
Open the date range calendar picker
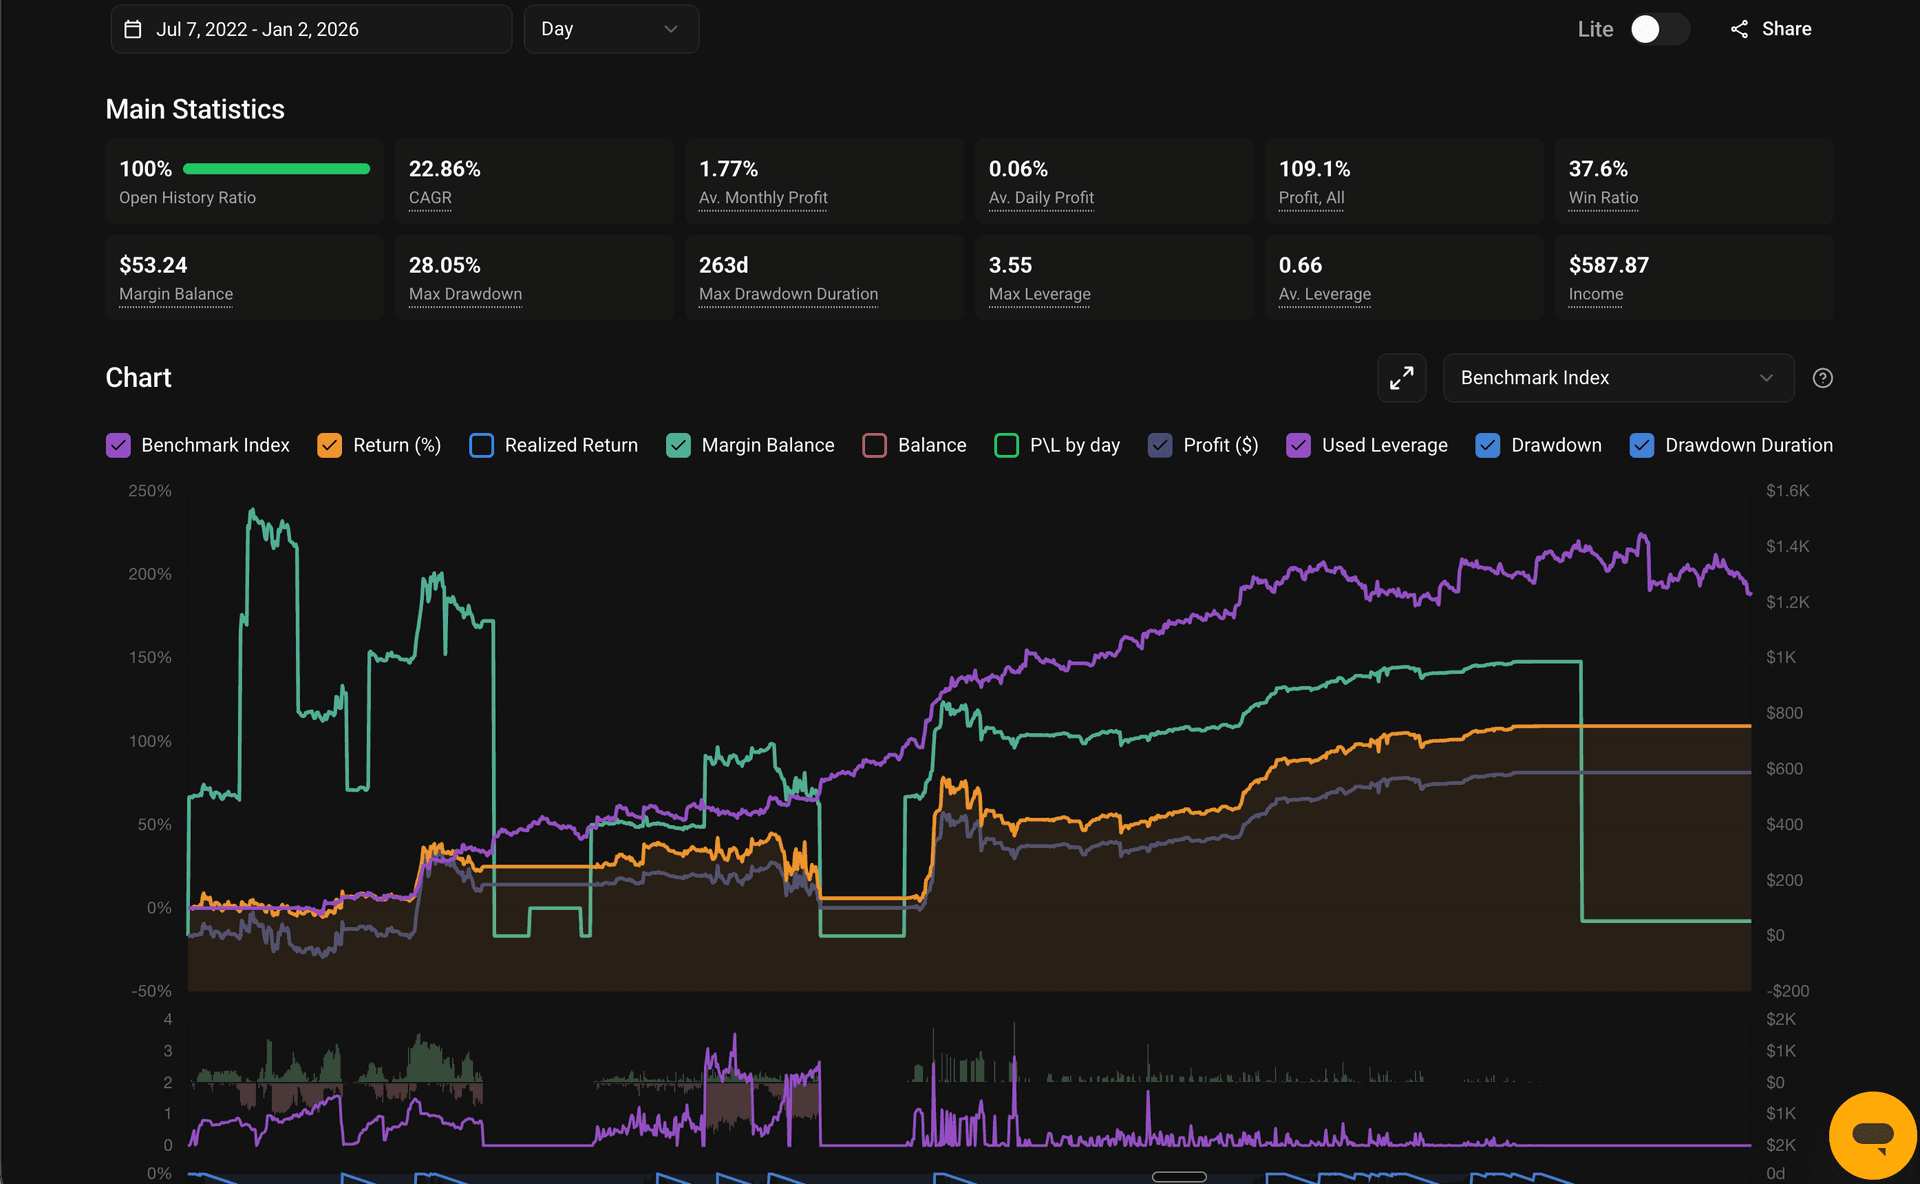(311, 29)
